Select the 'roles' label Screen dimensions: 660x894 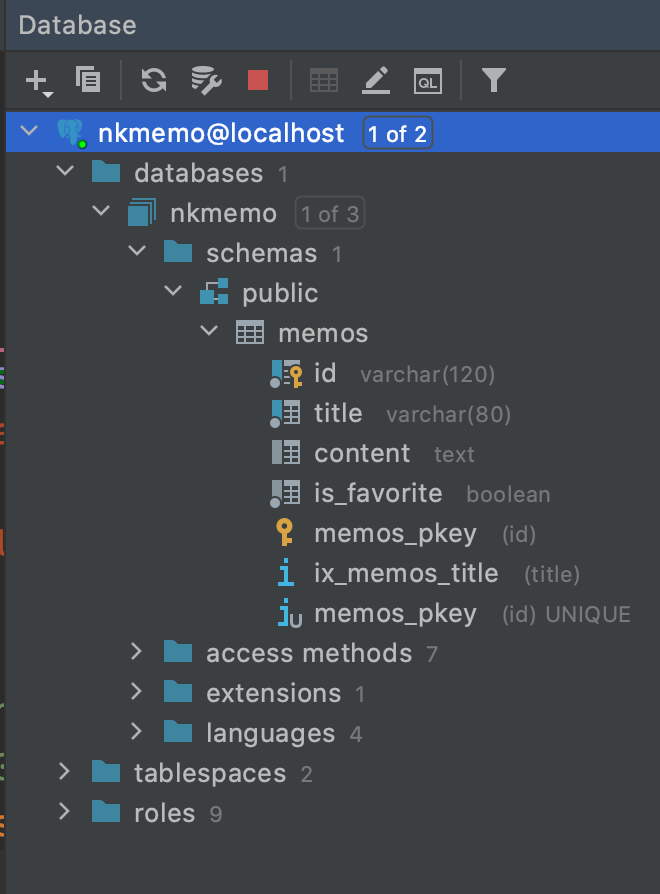coord(164,814)
